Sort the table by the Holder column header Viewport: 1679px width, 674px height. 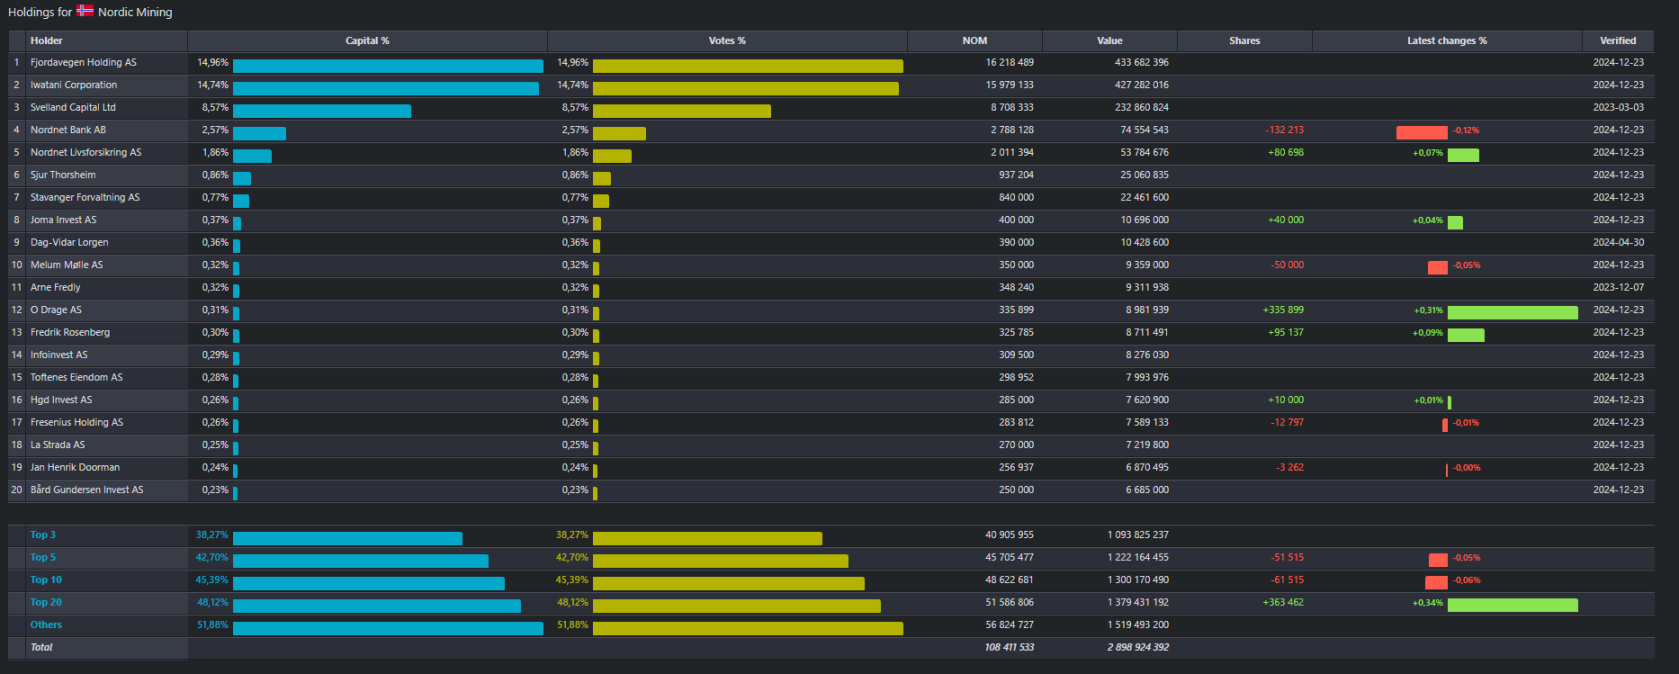pyautogui.click(x=46, y=41)
